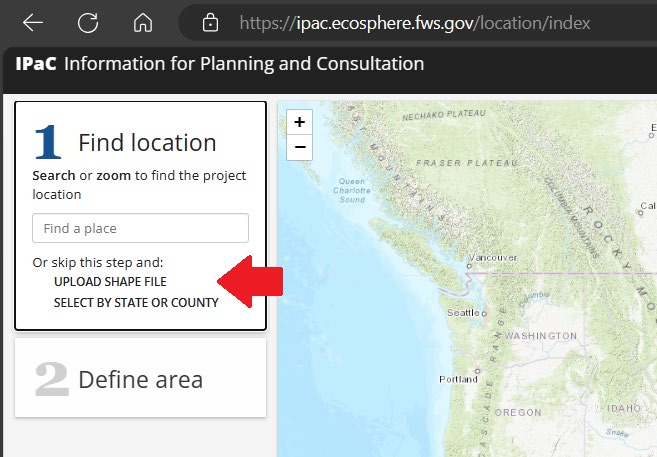The width and height of the screenshot is (657, 457).
Task: Zoom in on the map
Action: 299,122
